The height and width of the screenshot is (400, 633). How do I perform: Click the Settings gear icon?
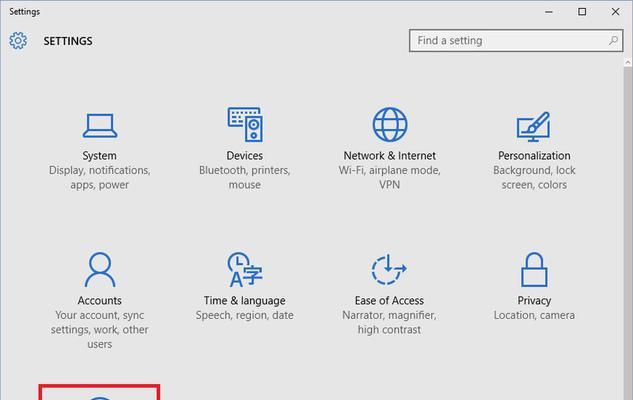18,41
